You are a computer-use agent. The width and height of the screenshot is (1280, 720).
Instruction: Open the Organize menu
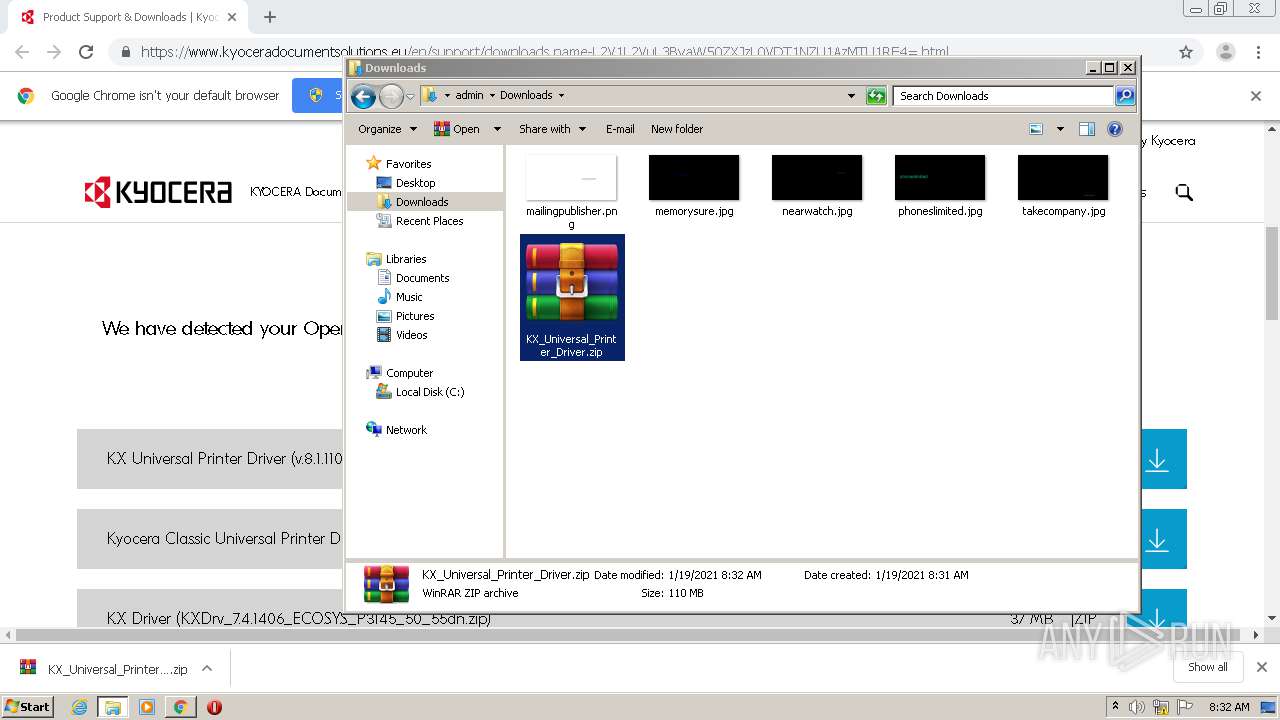[387, 129]
